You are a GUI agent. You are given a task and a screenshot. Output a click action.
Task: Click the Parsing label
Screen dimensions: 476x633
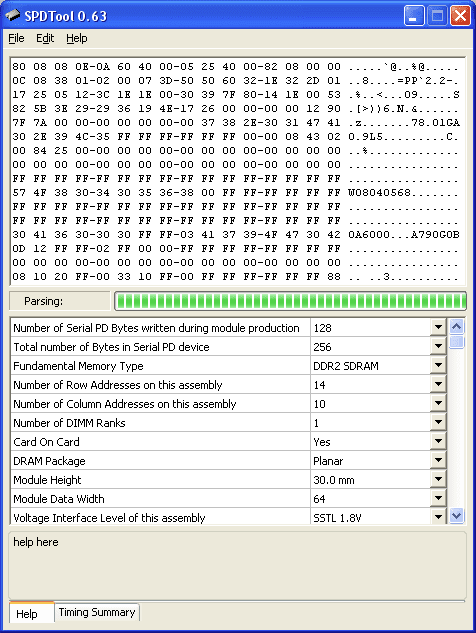pos(44,301)
